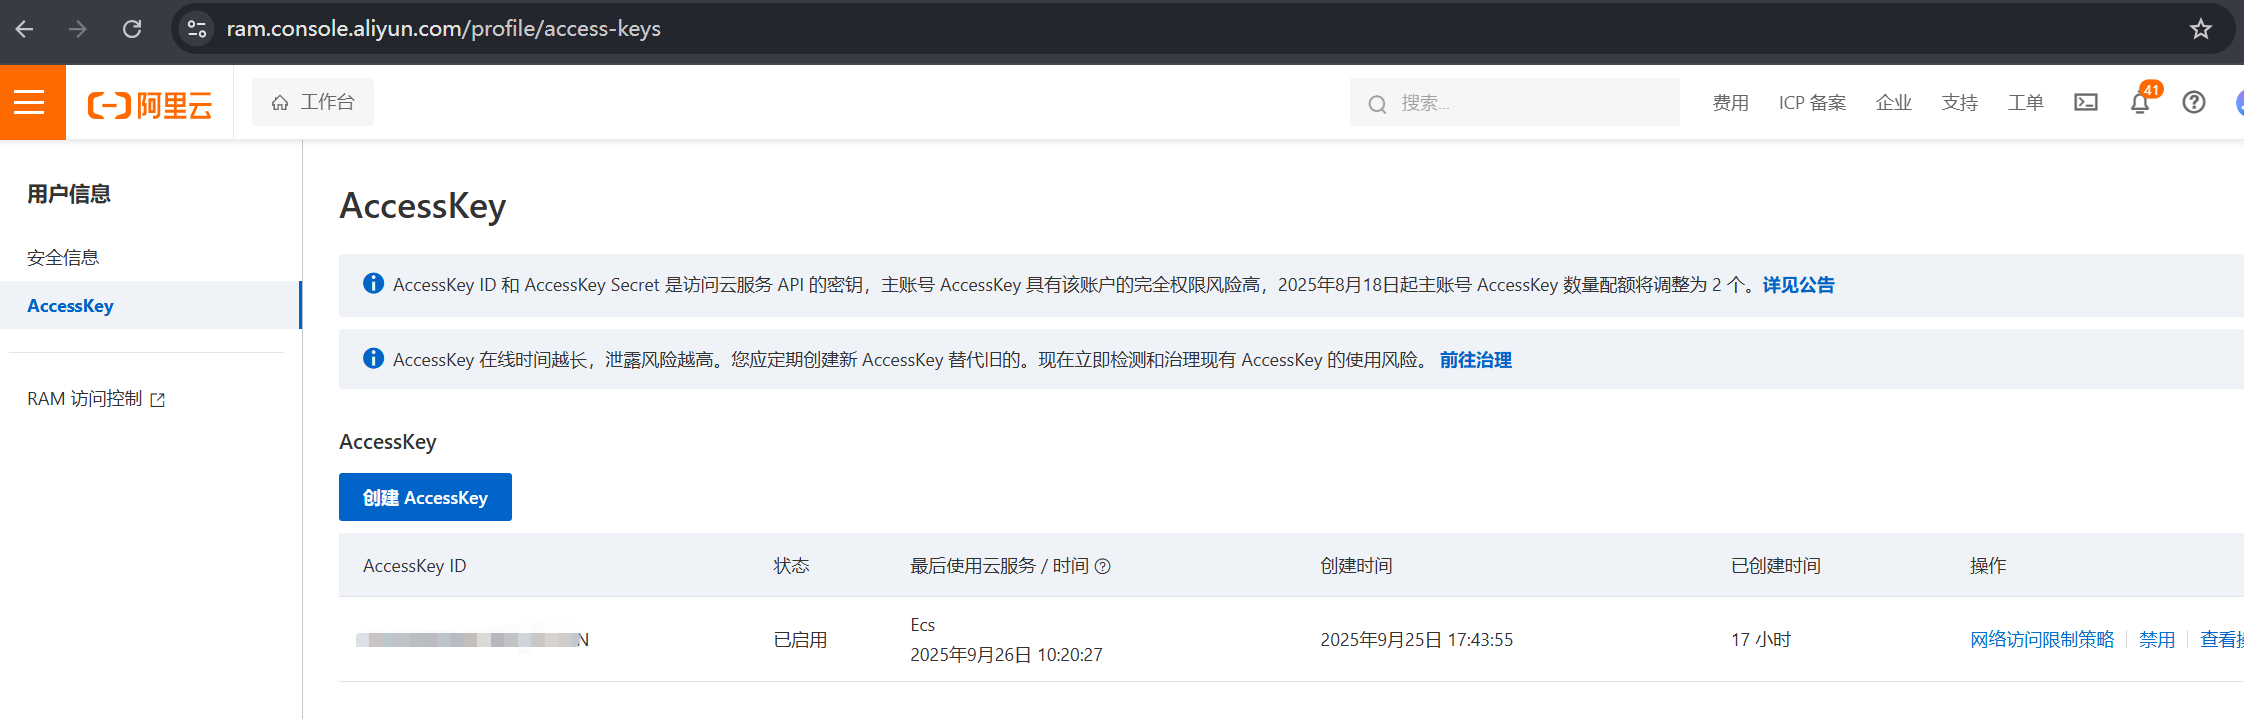Click the AccessKey ID column header
The width and height of the screenshot is (2244, 719).
(414, 566)
